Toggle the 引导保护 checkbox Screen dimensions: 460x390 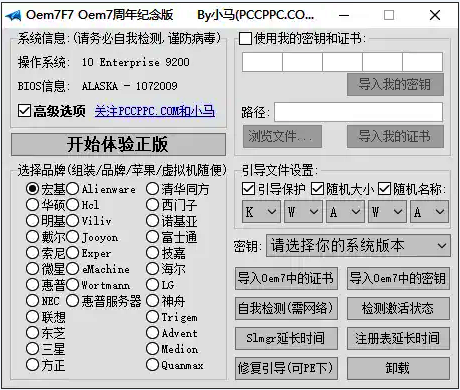click(248, 189)
